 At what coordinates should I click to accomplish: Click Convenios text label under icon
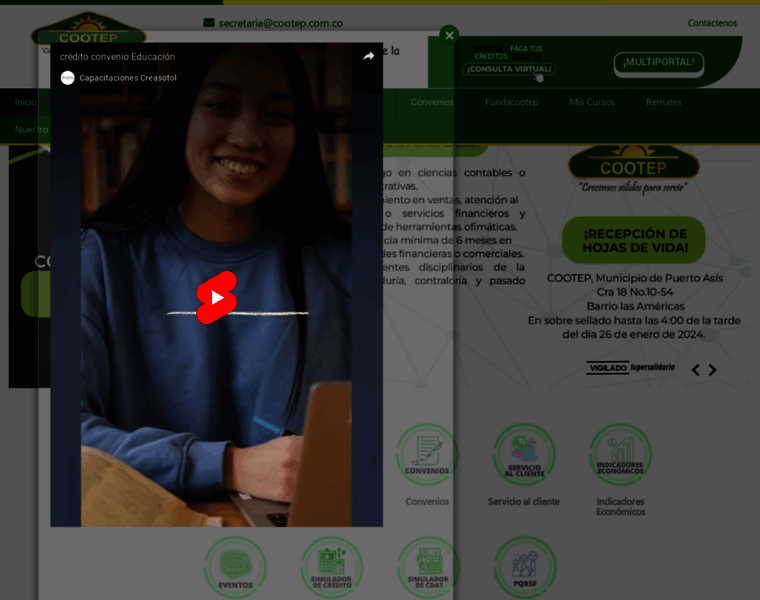click(427, 502)
